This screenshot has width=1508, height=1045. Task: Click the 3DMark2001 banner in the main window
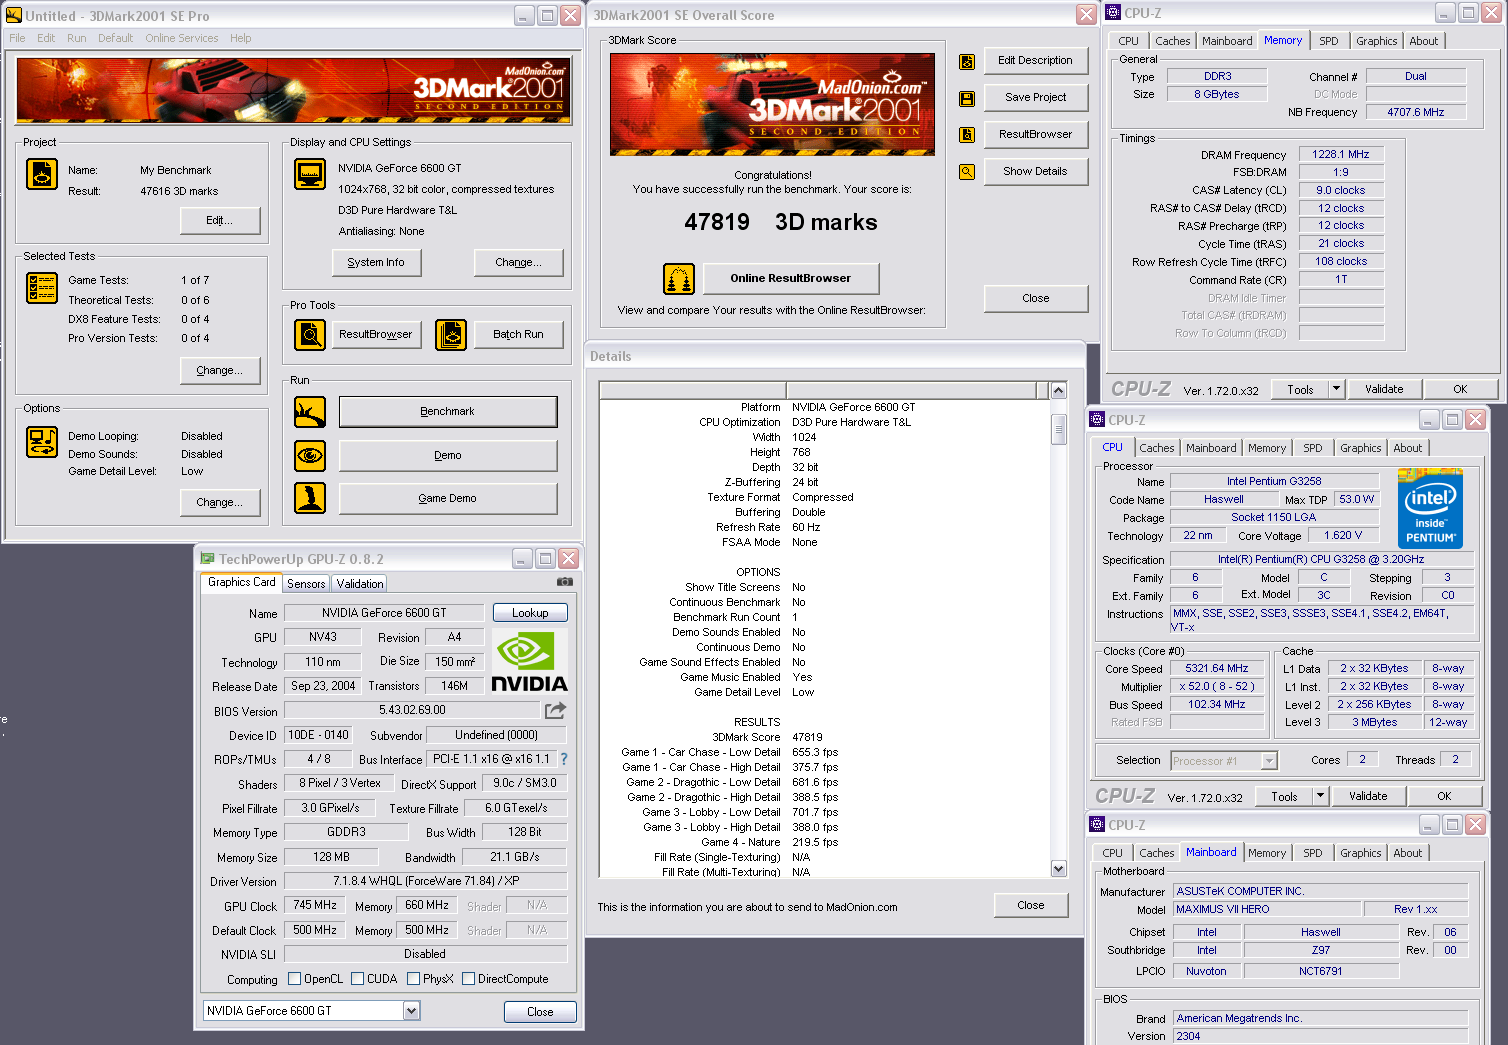[x=294, y=91]
